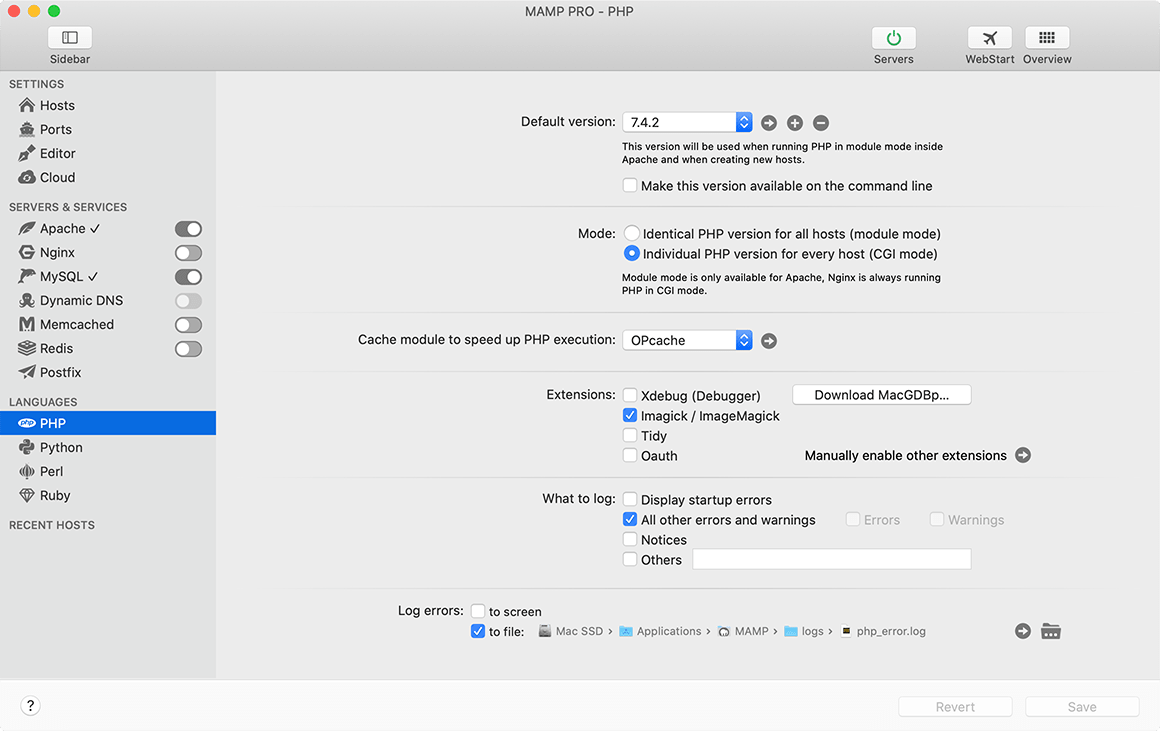Image resolution: width=1160 pixels, height=731 pixels.
Task: Click arrow icon beside OPcache dropdown
Action: (769, 340)
